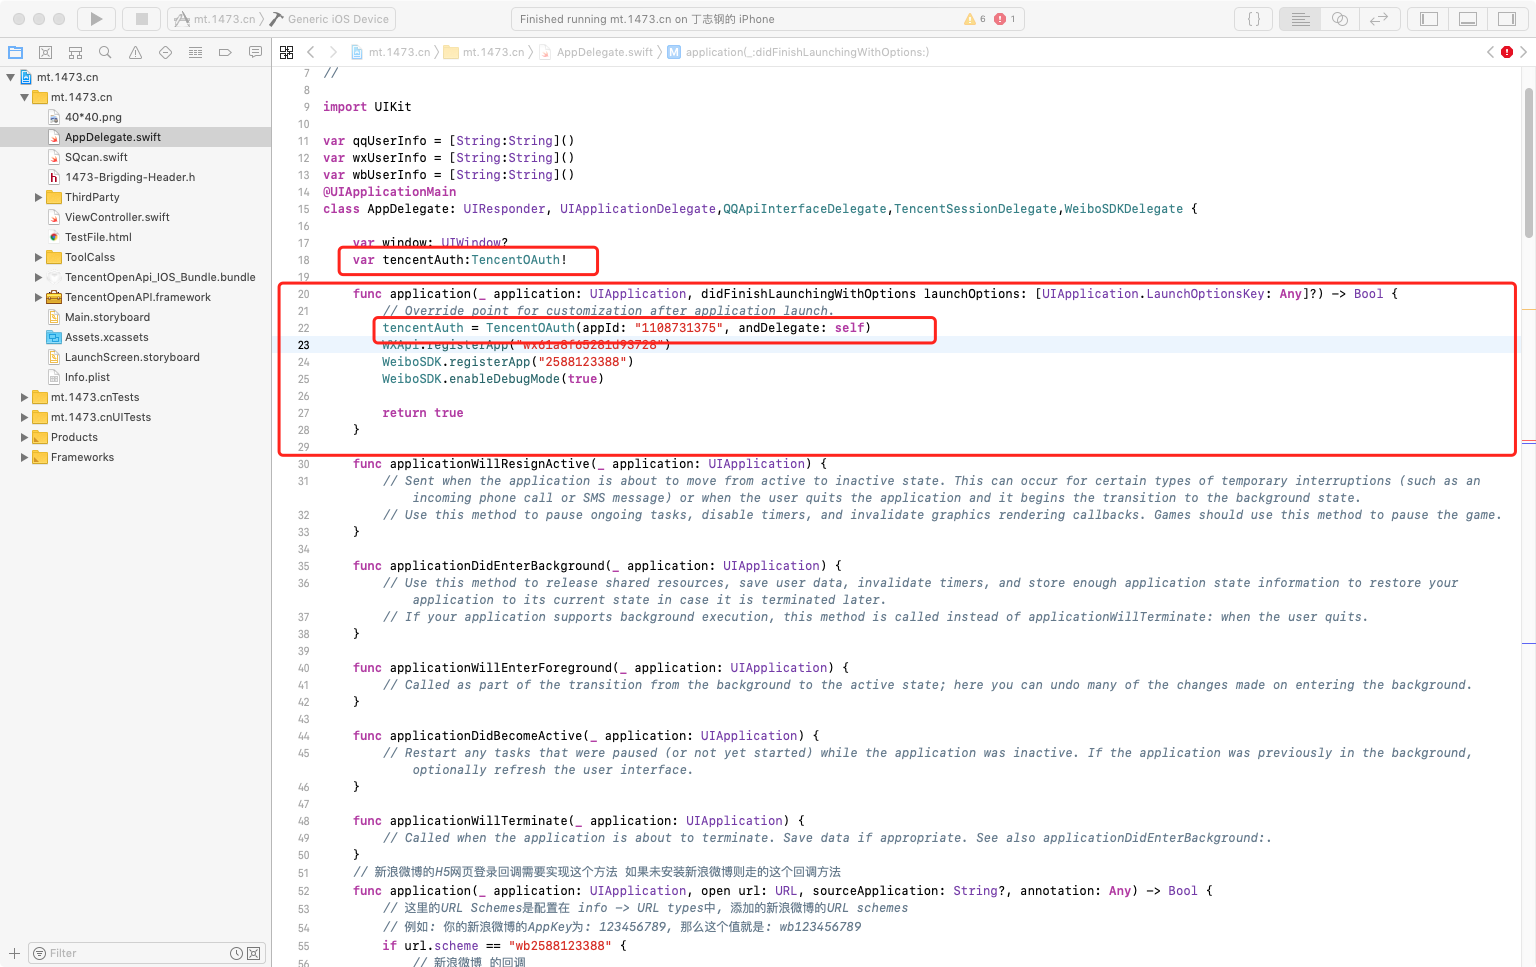Viewport: 1536px width, 967px height.
Task: Click mt.1473.cn folder in jump bar
Action: pos(485,52)
